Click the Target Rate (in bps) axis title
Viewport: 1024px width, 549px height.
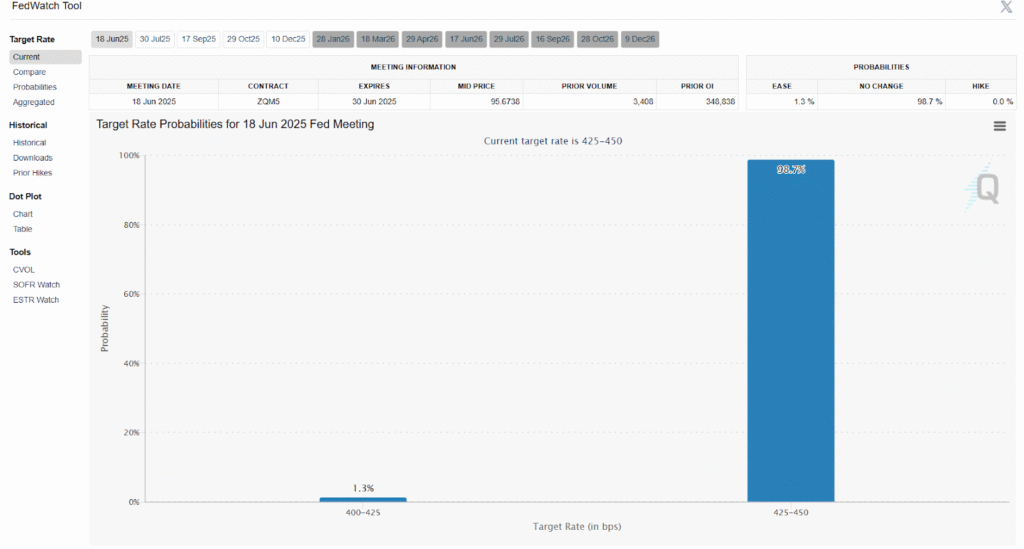click(x=577, y=526)
